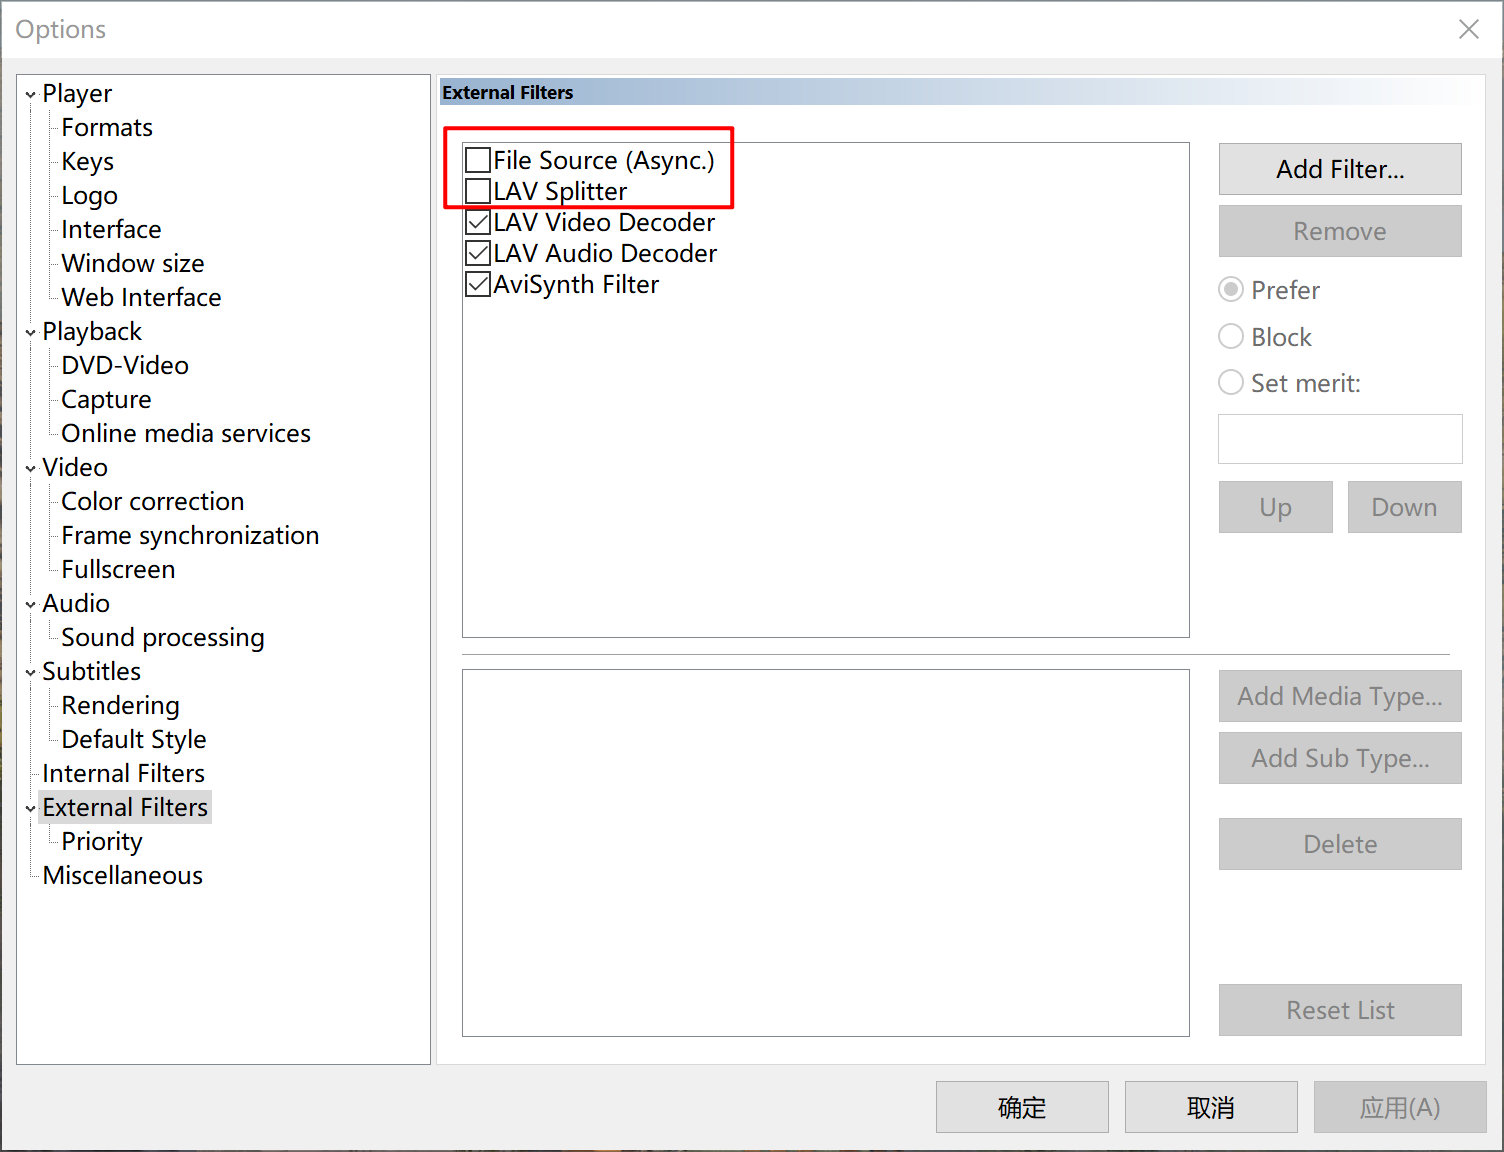Image resolution: width=1504 pixels, height=1152 pixels.
Task: Select the Set merit radio option
Action: tap(1231, 382)
